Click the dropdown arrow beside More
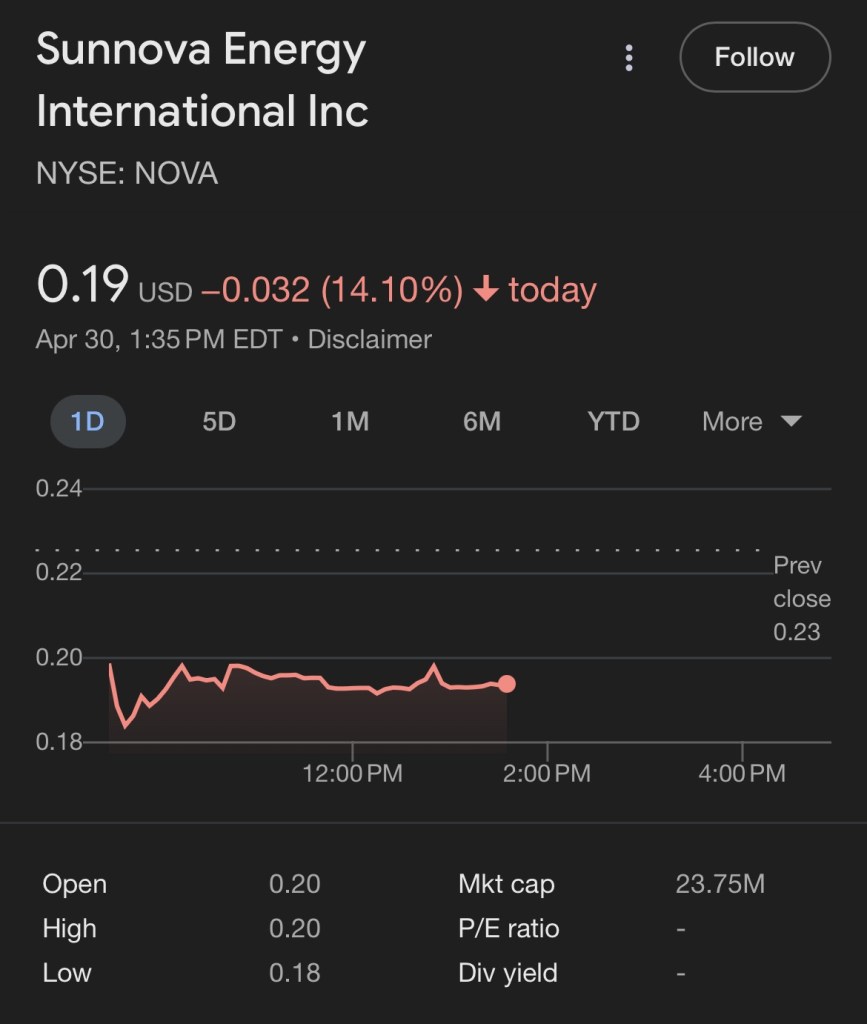 pos(791,422)
